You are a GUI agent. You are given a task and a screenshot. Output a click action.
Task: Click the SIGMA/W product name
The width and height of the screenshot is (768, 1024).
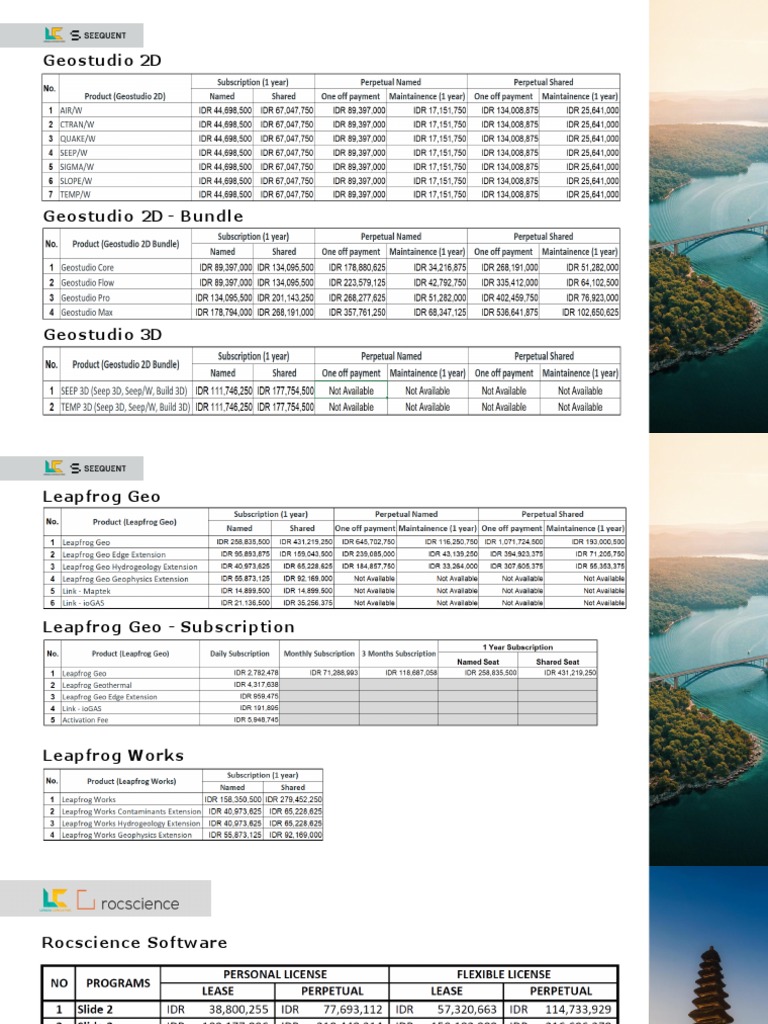[77, 167]
